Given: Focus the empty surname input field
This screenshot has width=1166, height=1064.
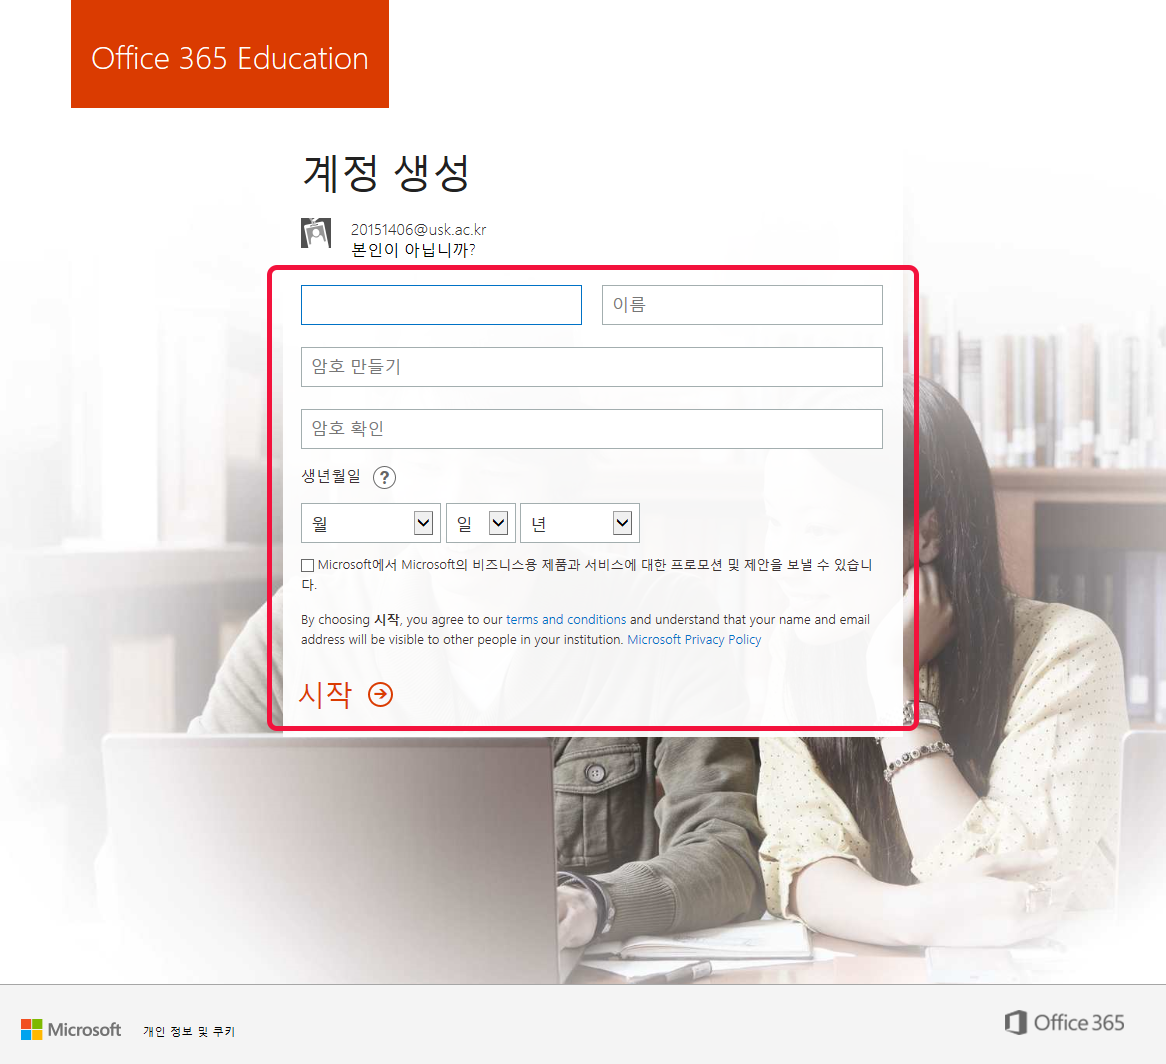Looking at the screenshot, I should point(441,305).
